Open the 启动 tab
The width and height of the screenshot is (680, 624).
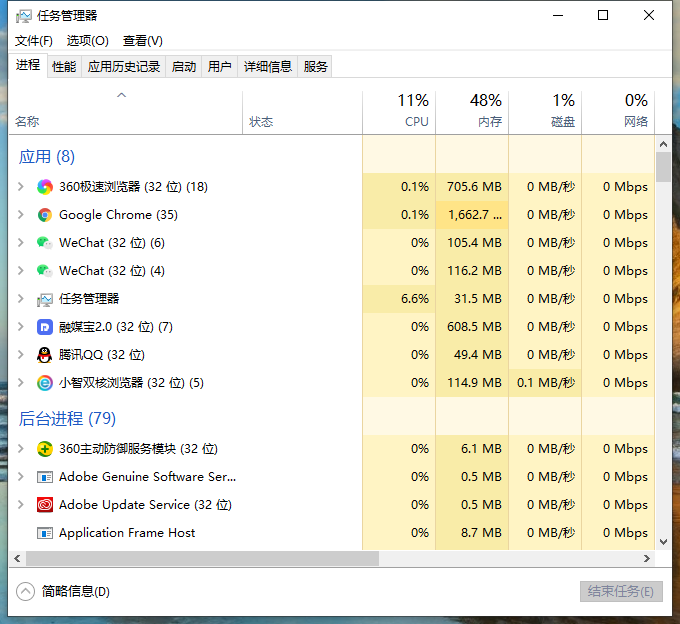(184, 67)
